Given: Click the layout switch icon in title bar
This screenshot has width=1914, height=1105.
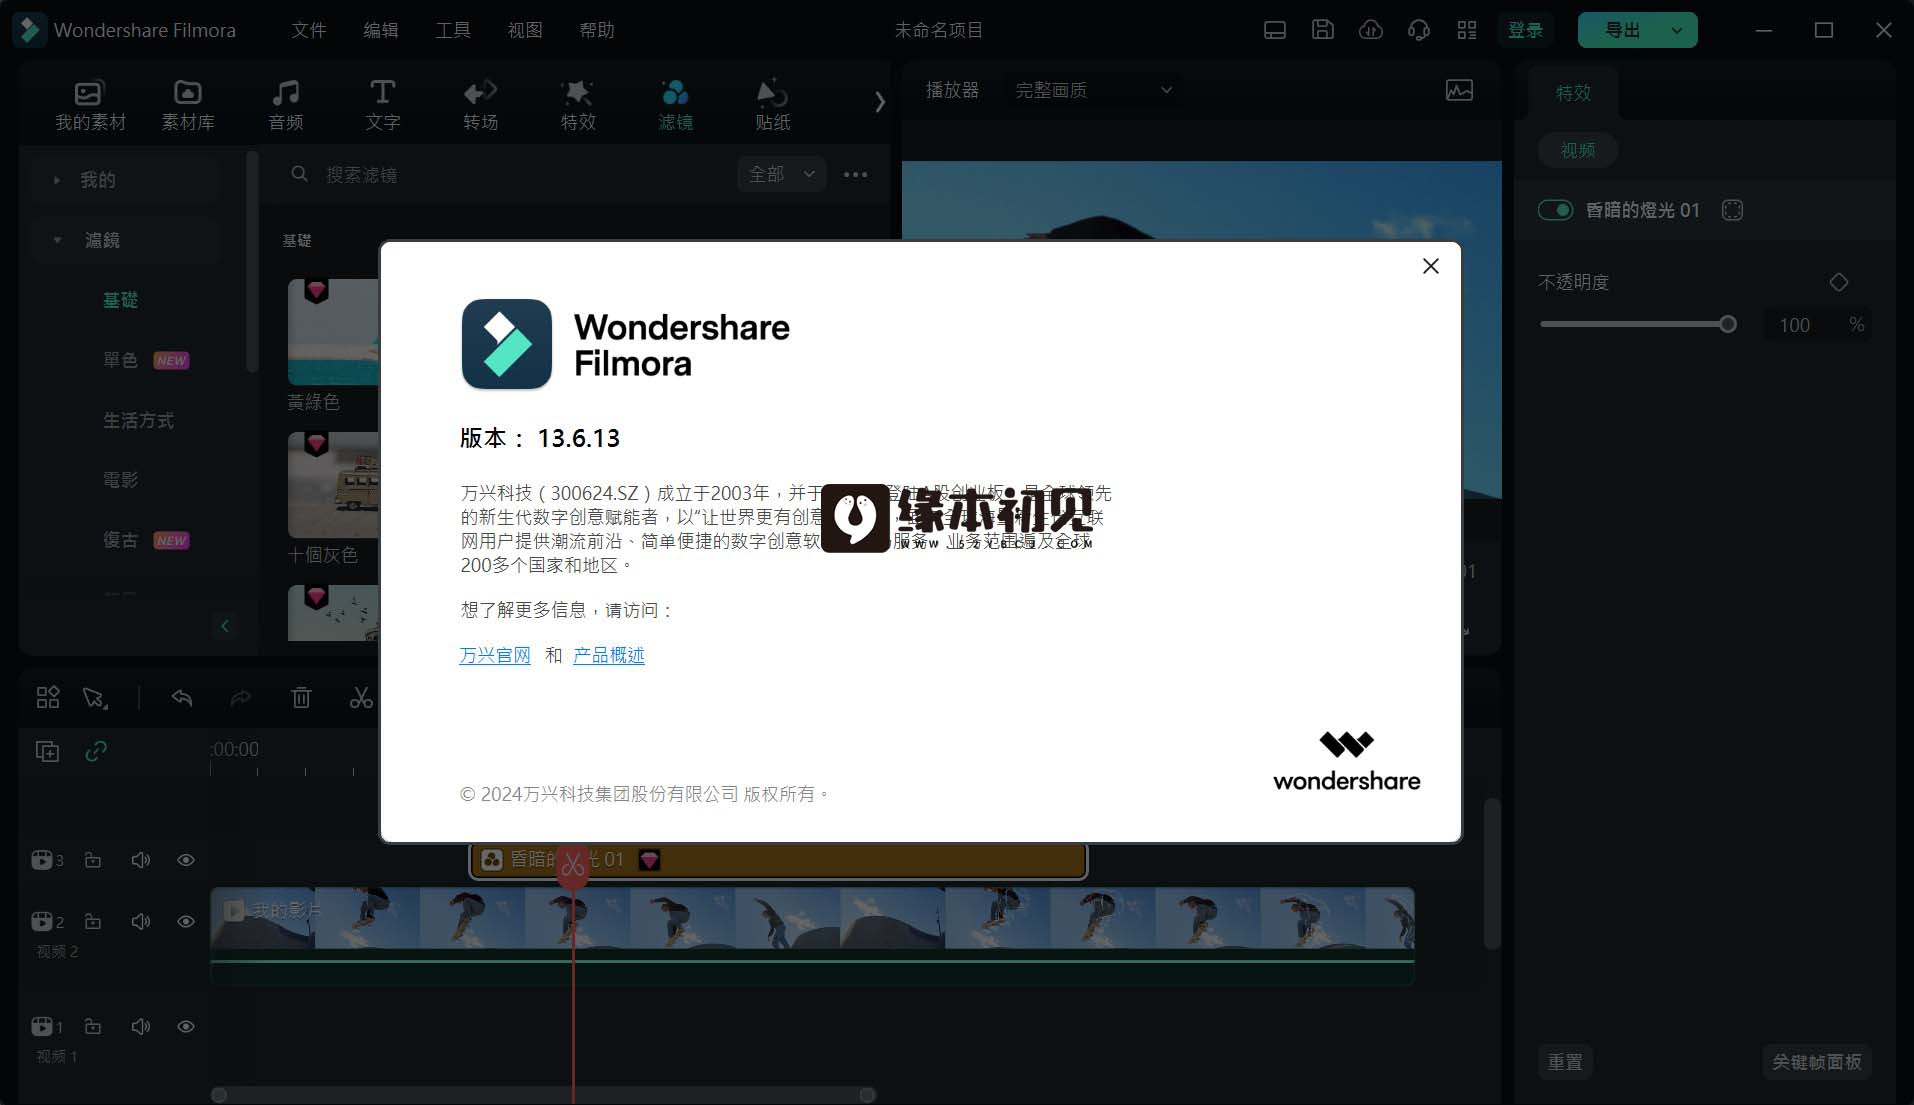Looking at the screenshot, I should (1275, 30).
